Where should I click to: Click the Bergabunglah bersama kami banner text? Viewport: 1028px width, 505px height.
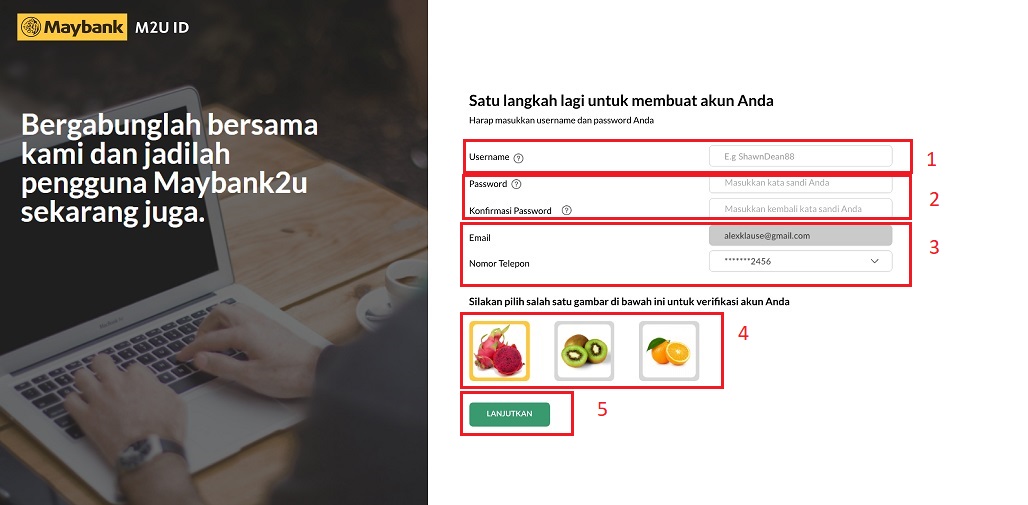coord(170,169)
